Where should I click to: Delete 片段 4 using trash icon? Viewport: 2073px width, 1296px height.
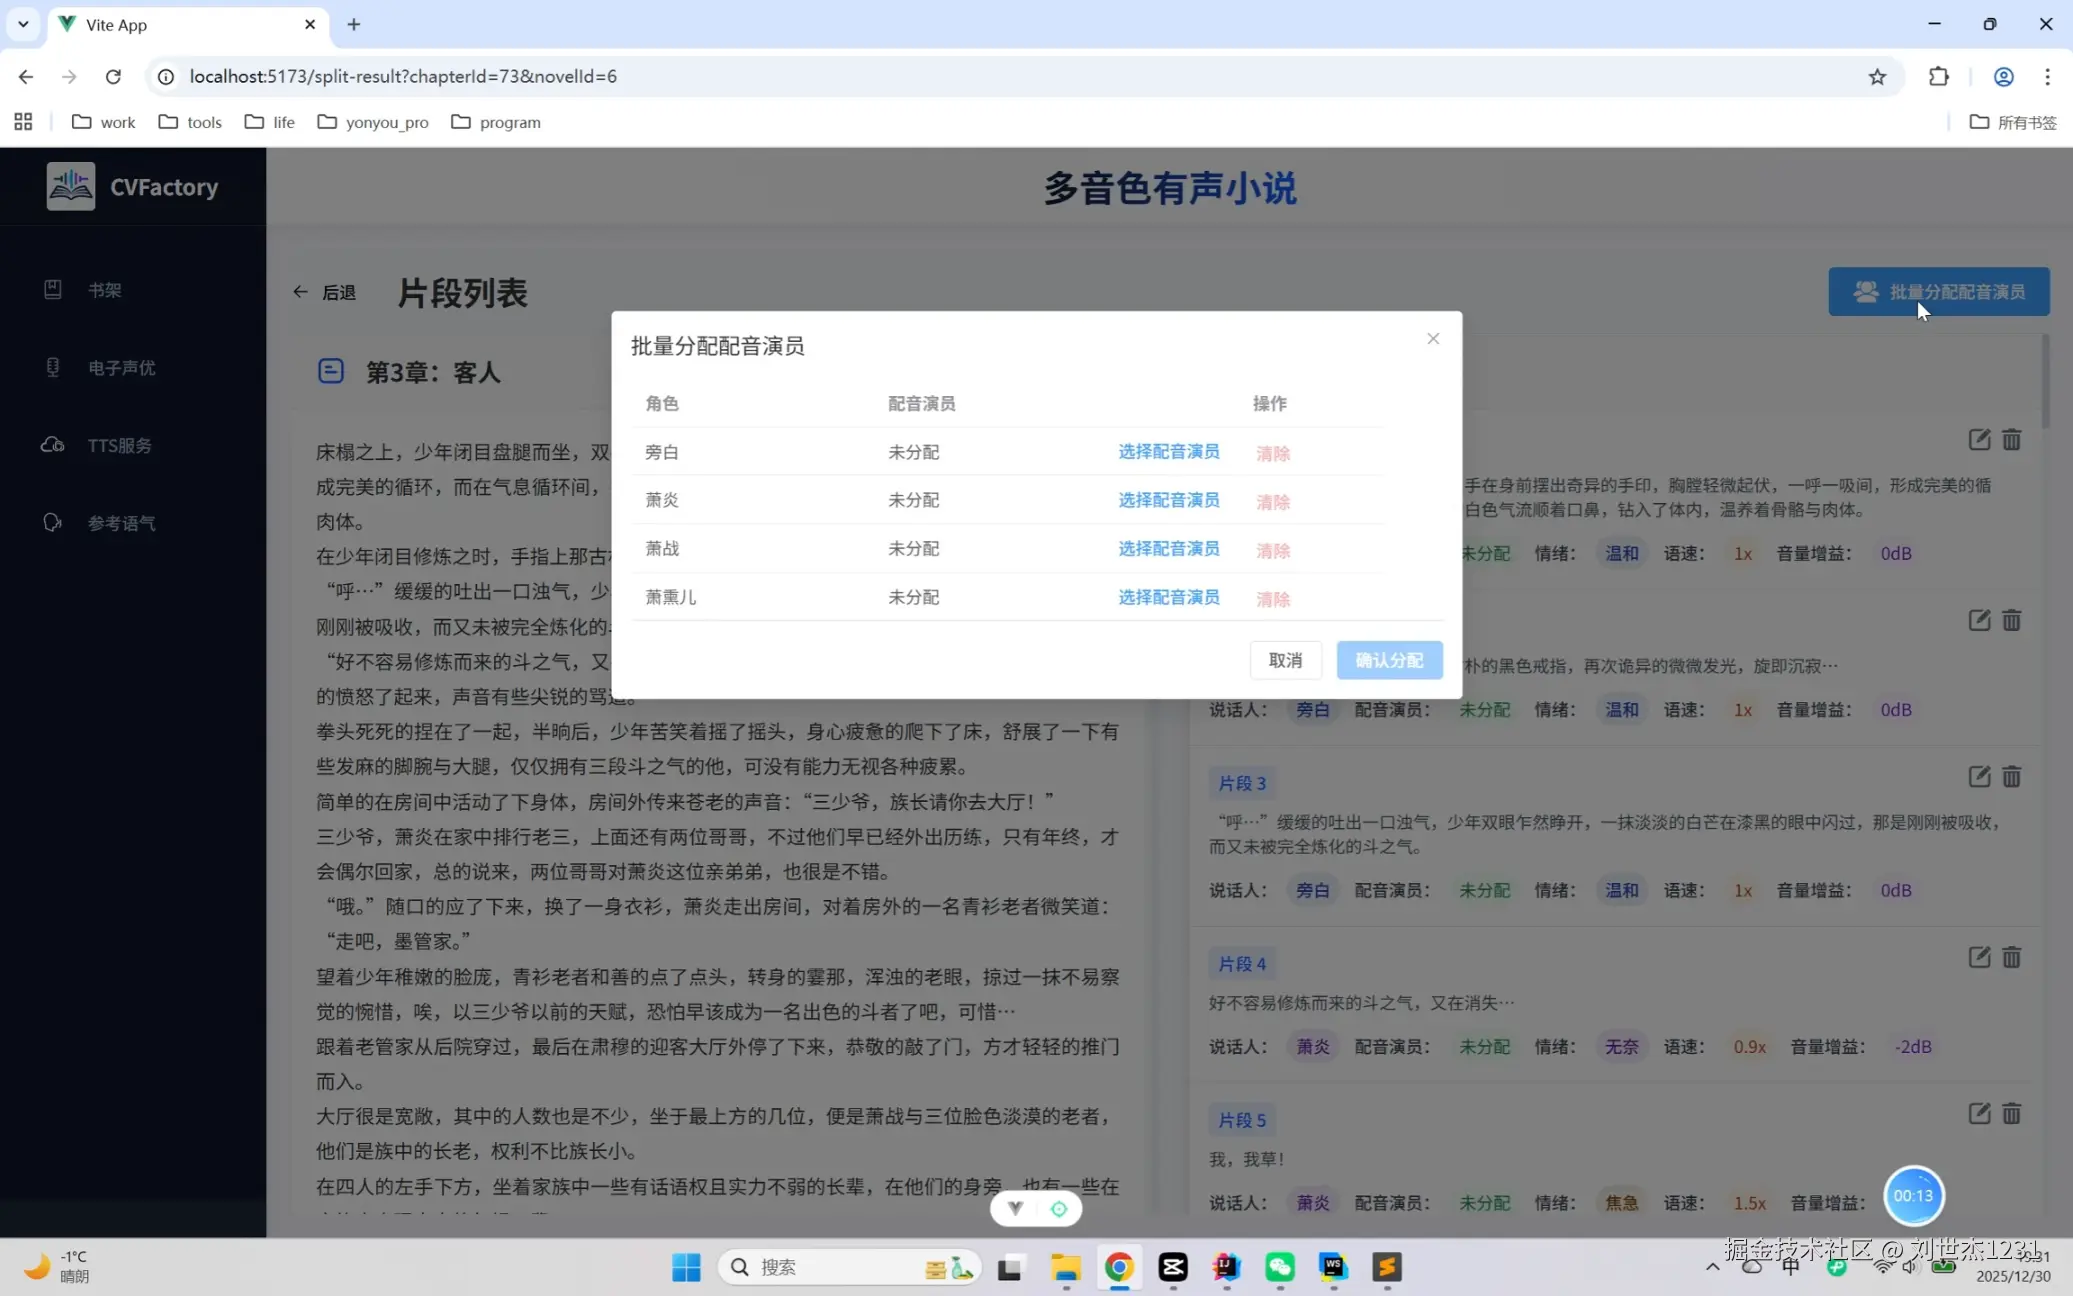(2011, 958)
